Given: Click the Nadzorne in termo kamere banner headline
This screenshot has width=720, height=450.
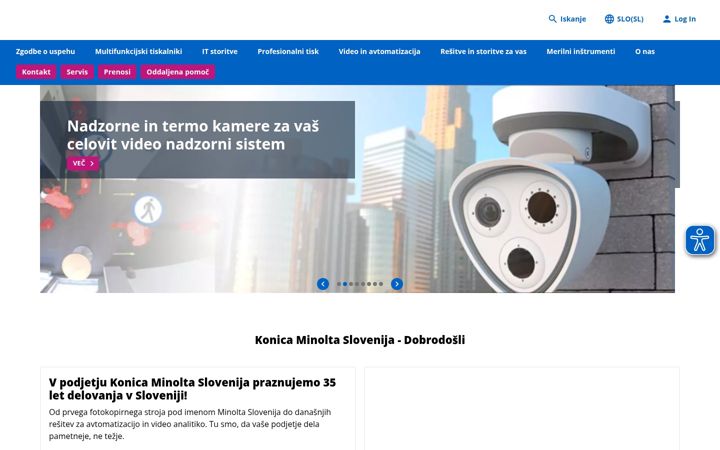Looking at the screenshot, I should [193, 135].
